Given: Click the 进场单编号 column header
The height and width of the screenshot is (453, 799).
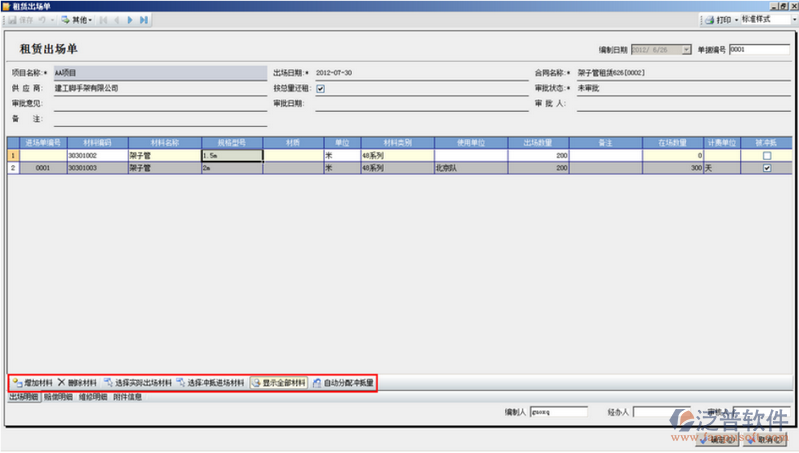Looking at the screenshot, I should [x=43, y=143].
